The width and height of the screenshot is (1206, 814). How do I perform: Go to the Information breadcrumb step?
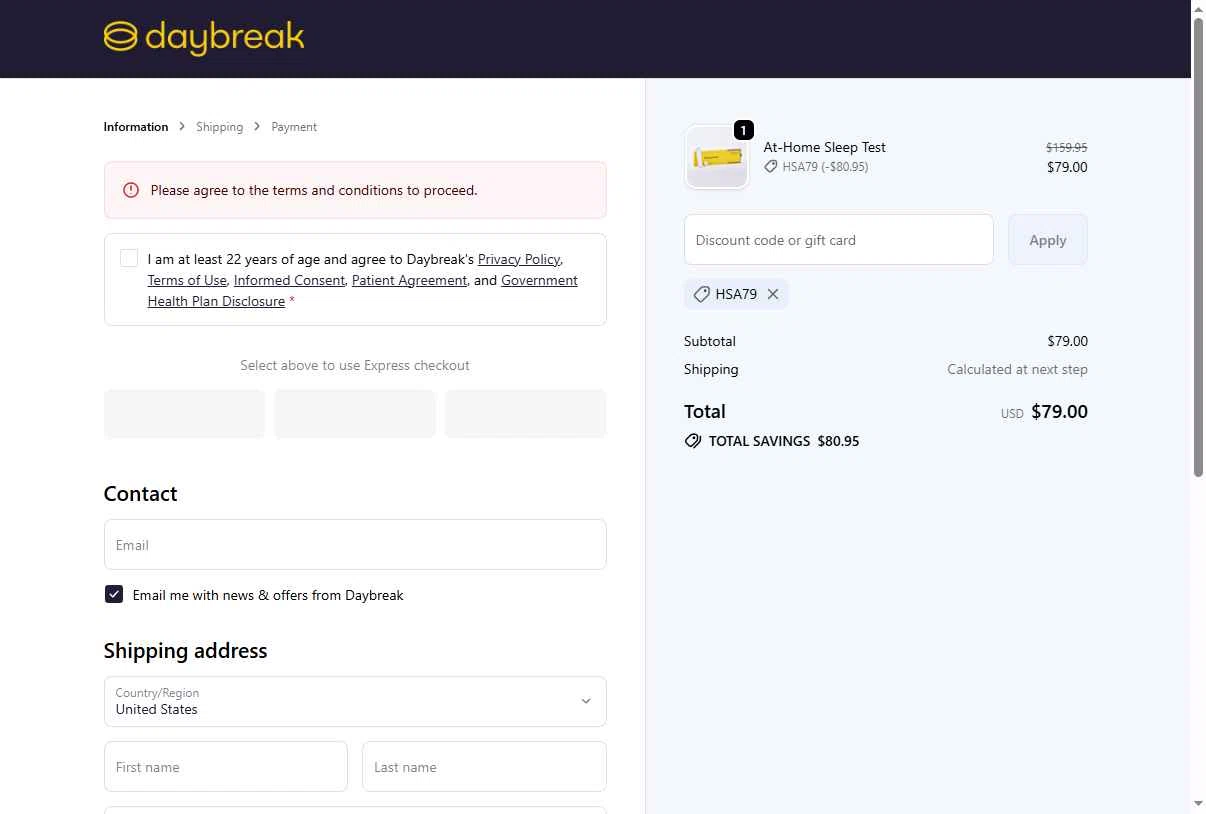tap(136, 127)
